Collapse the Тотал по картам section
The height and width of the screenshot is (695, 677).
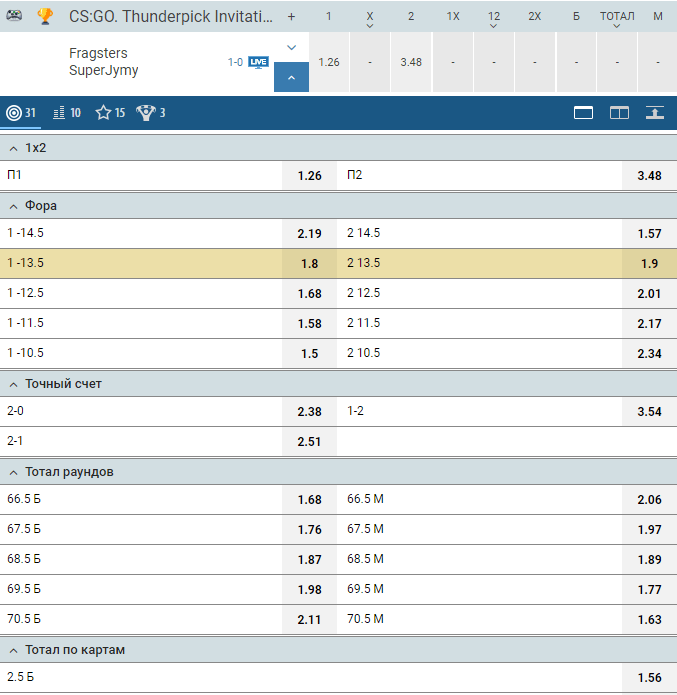[13, 651]
